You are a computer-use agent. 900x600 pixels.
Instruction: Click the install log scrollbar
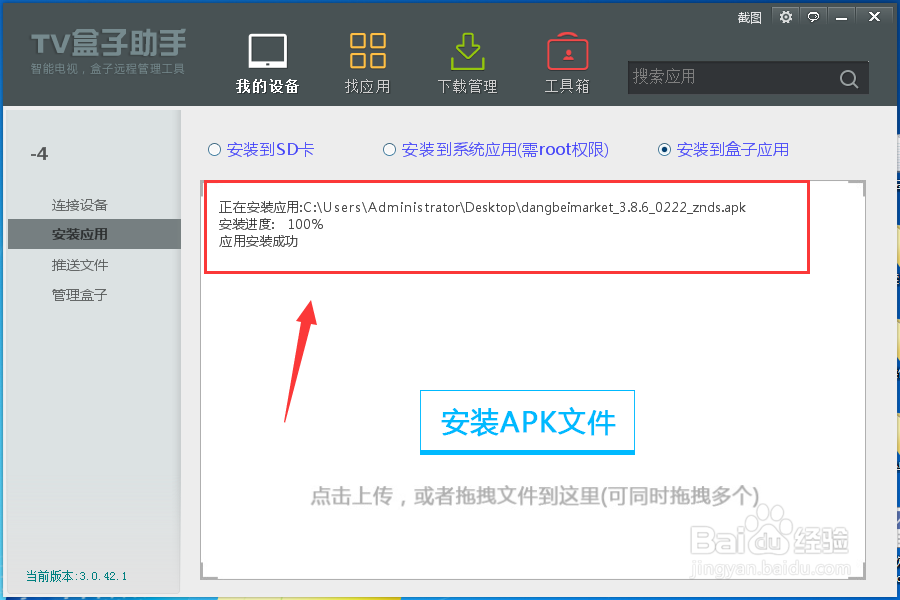coord(860,190)
